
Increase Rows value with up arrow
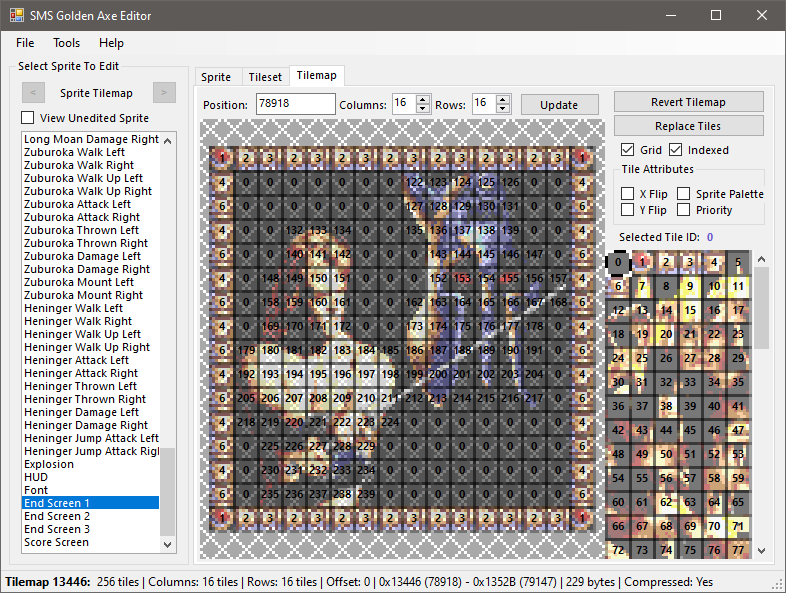click(x=503, y=99)
